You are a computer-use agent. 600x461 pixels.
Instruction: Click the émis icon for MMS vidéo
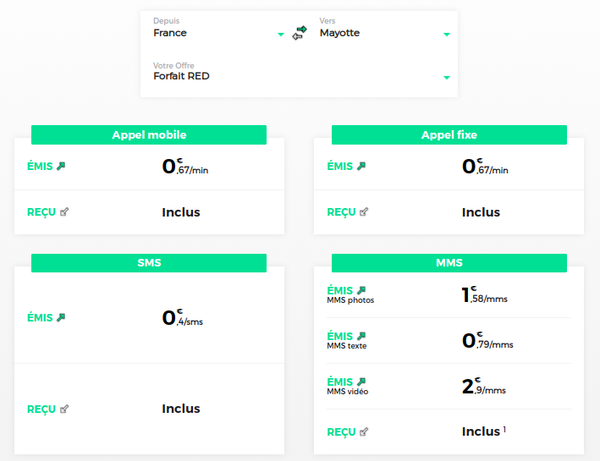(x=362, y=381)
